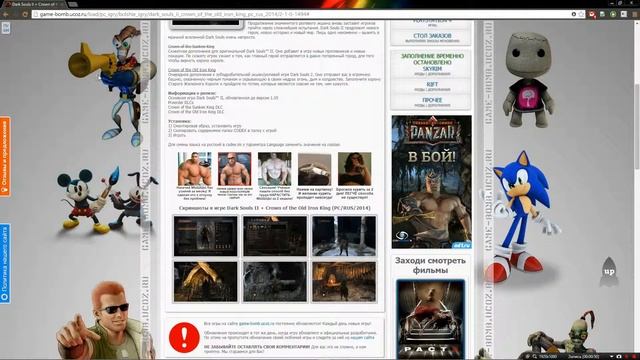Screen dimensions: 640x360
Task: Click the red exclamation warning icon
Action: pyautogui.click(x=184, y=338)
